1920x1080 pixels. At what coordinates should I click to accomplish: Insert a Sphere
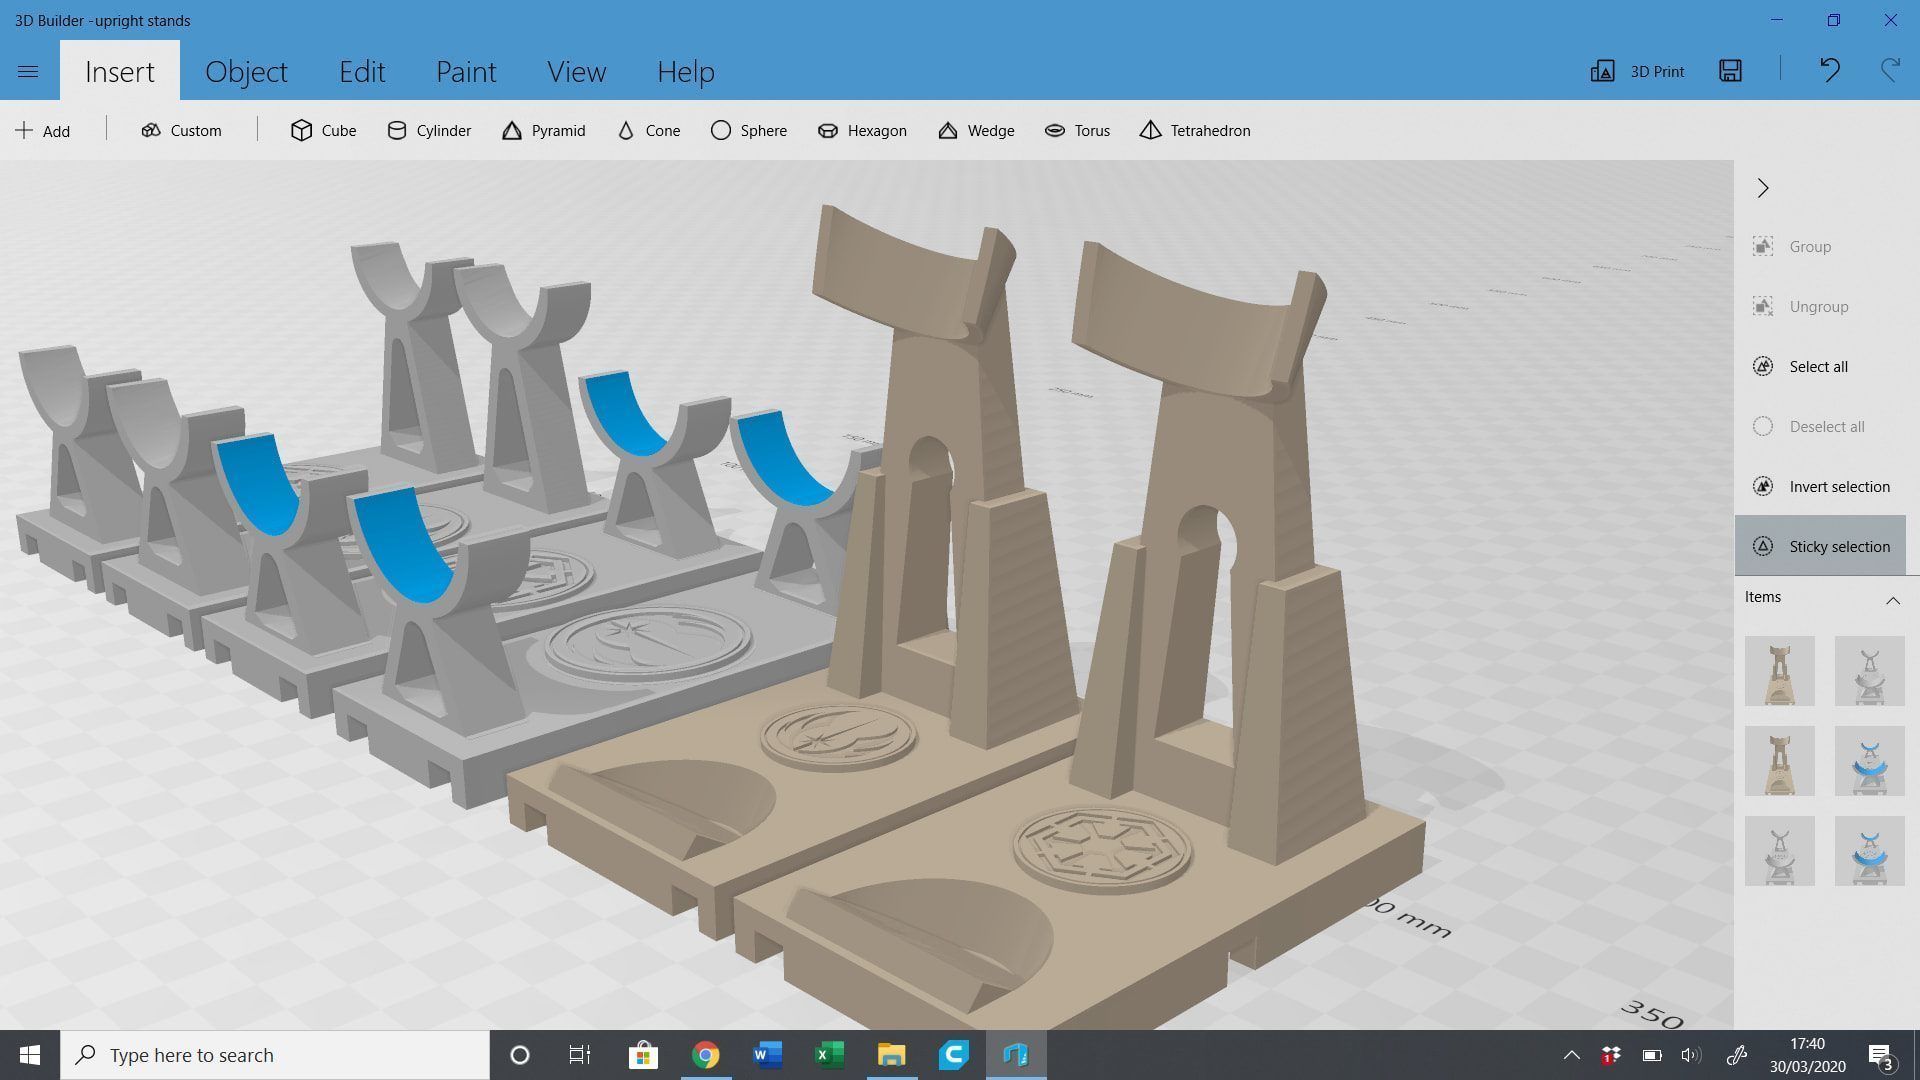coord(748,131)
